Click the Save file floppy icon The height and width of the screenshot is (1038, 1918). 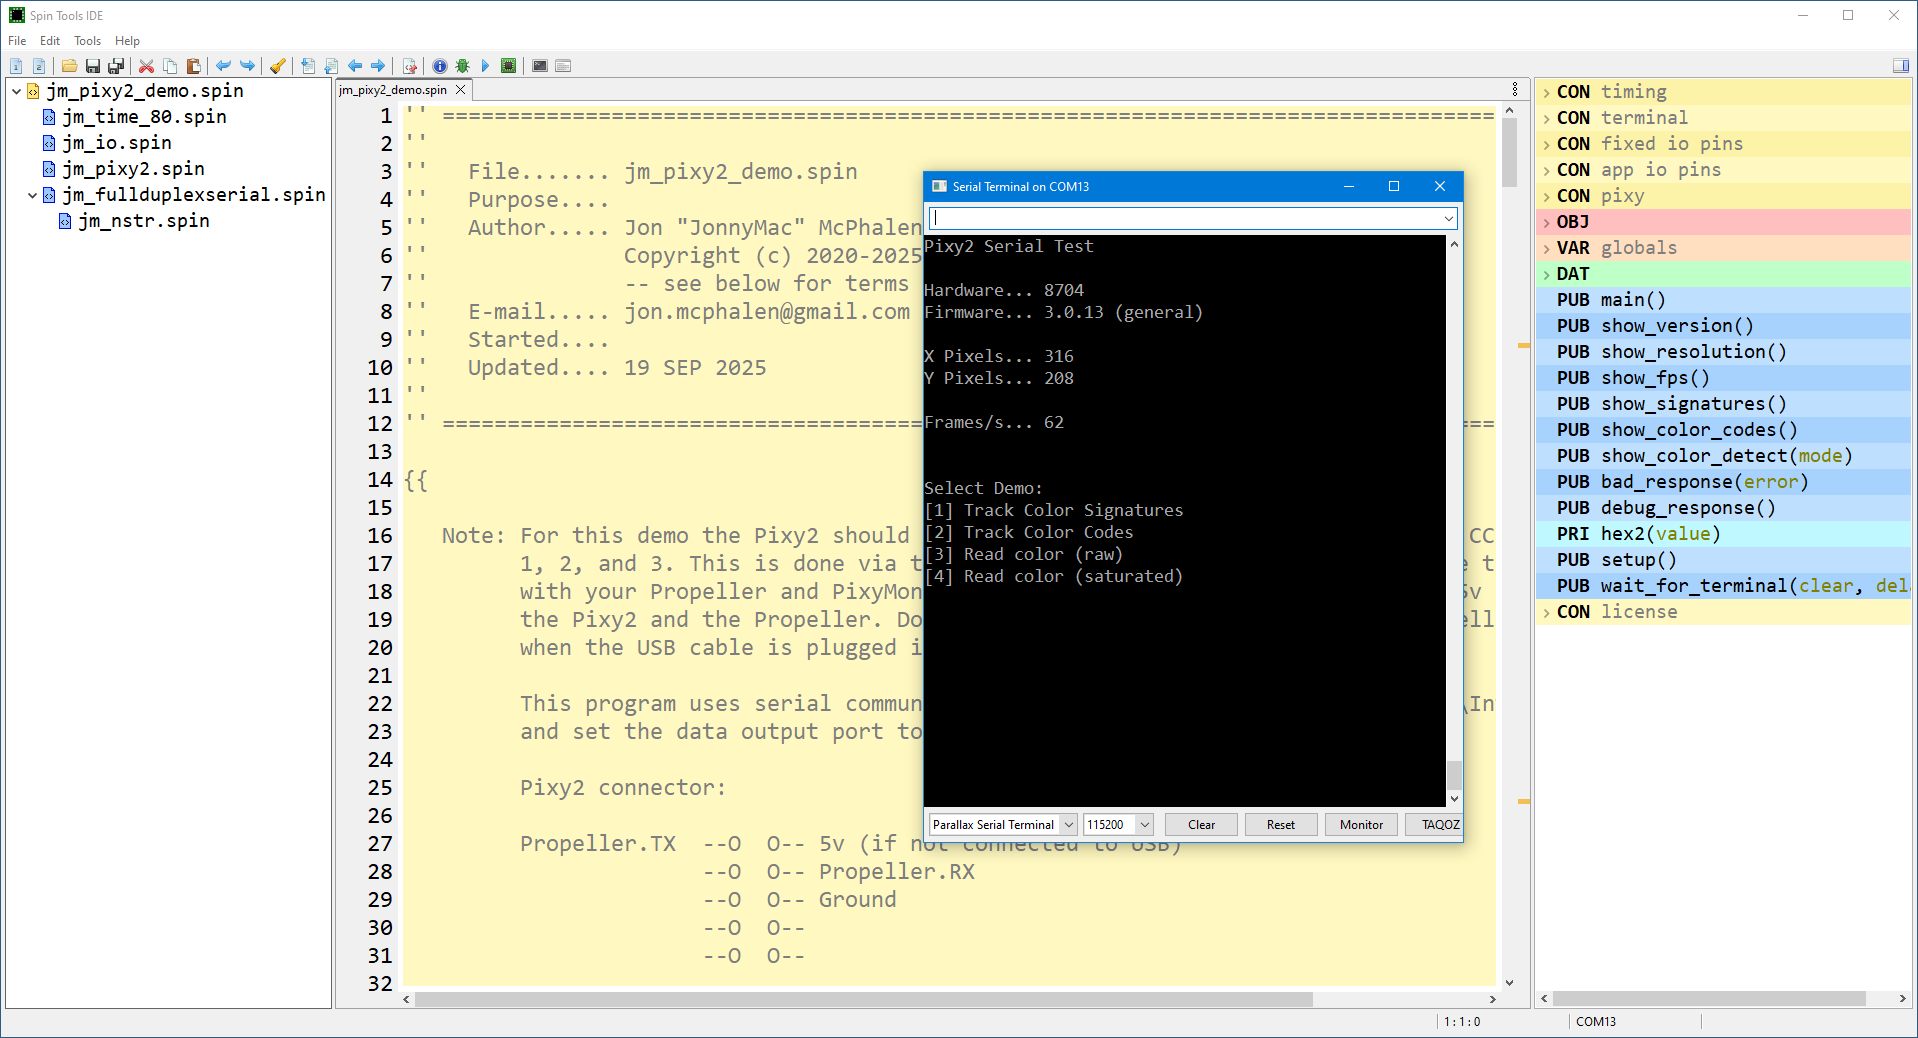[x=93, y=66]
